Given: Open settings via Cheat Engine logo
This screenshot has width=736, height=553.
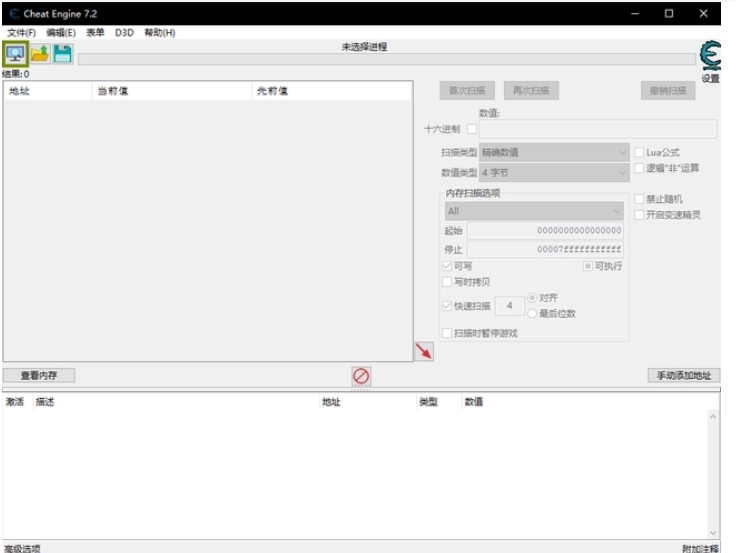Looking at the screenshot, I should click(x=710, y=55).
